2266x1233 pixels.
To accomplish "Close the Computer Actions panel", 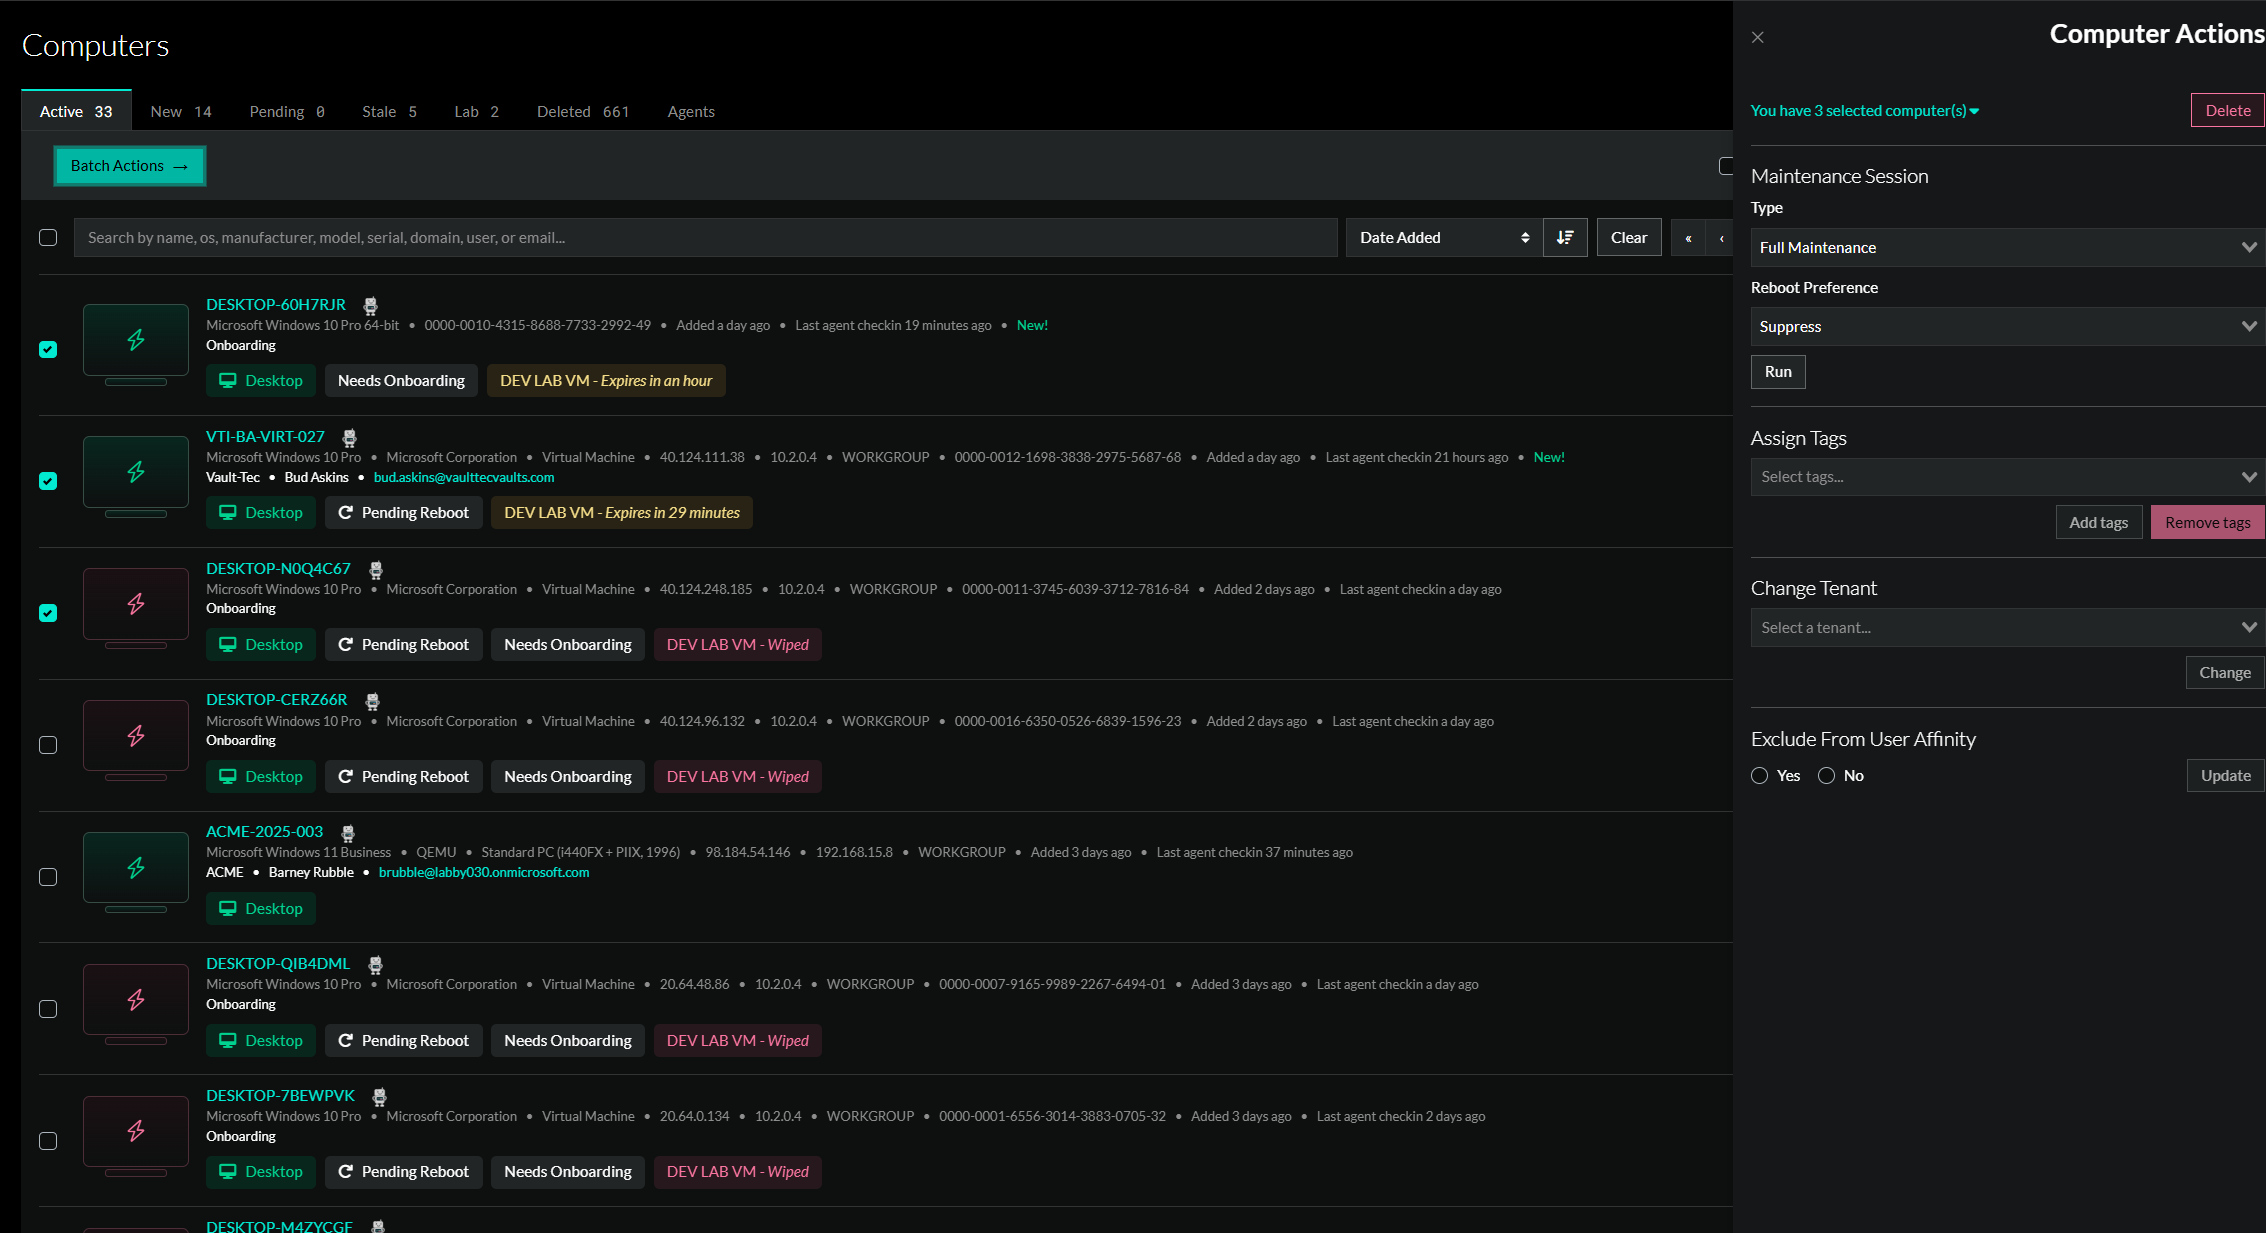I will point(1758,37).
